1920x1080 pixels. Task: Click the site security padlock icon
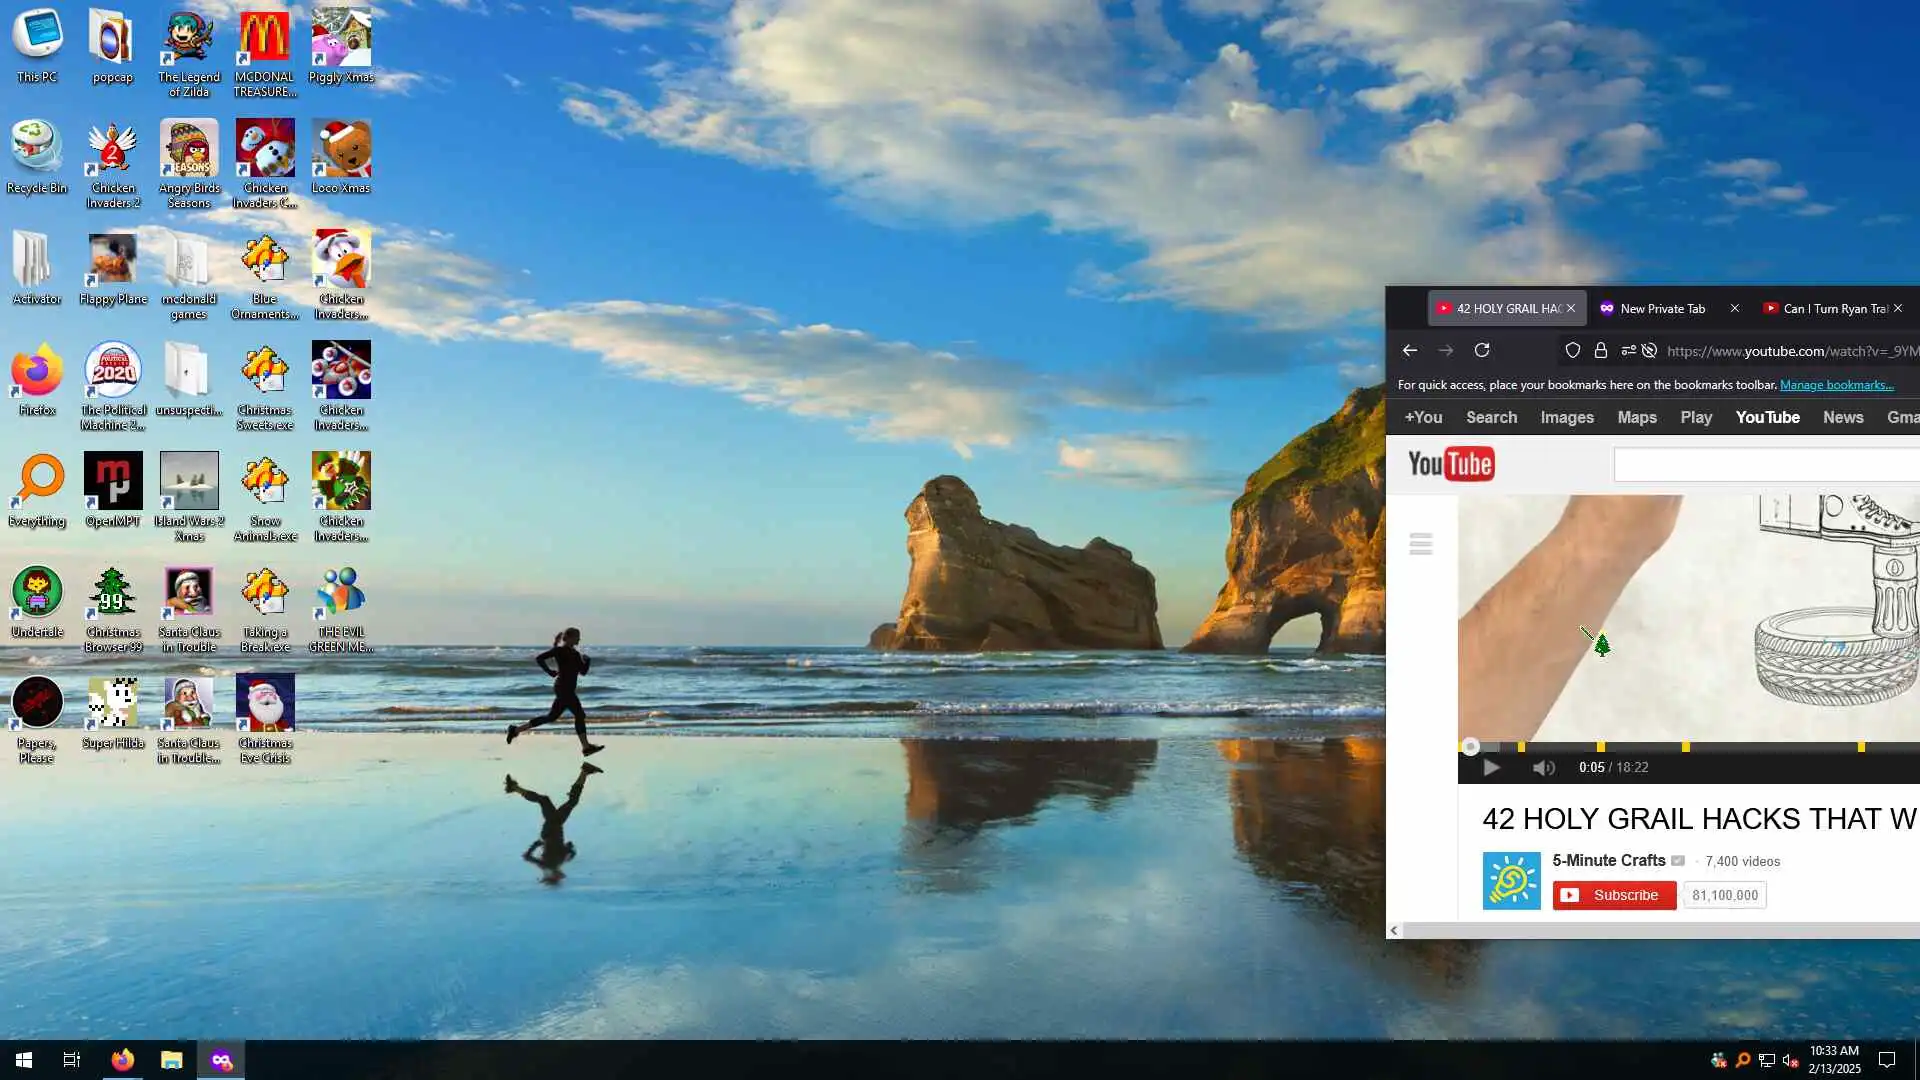pyautogui.click(x=1601, y=350)
